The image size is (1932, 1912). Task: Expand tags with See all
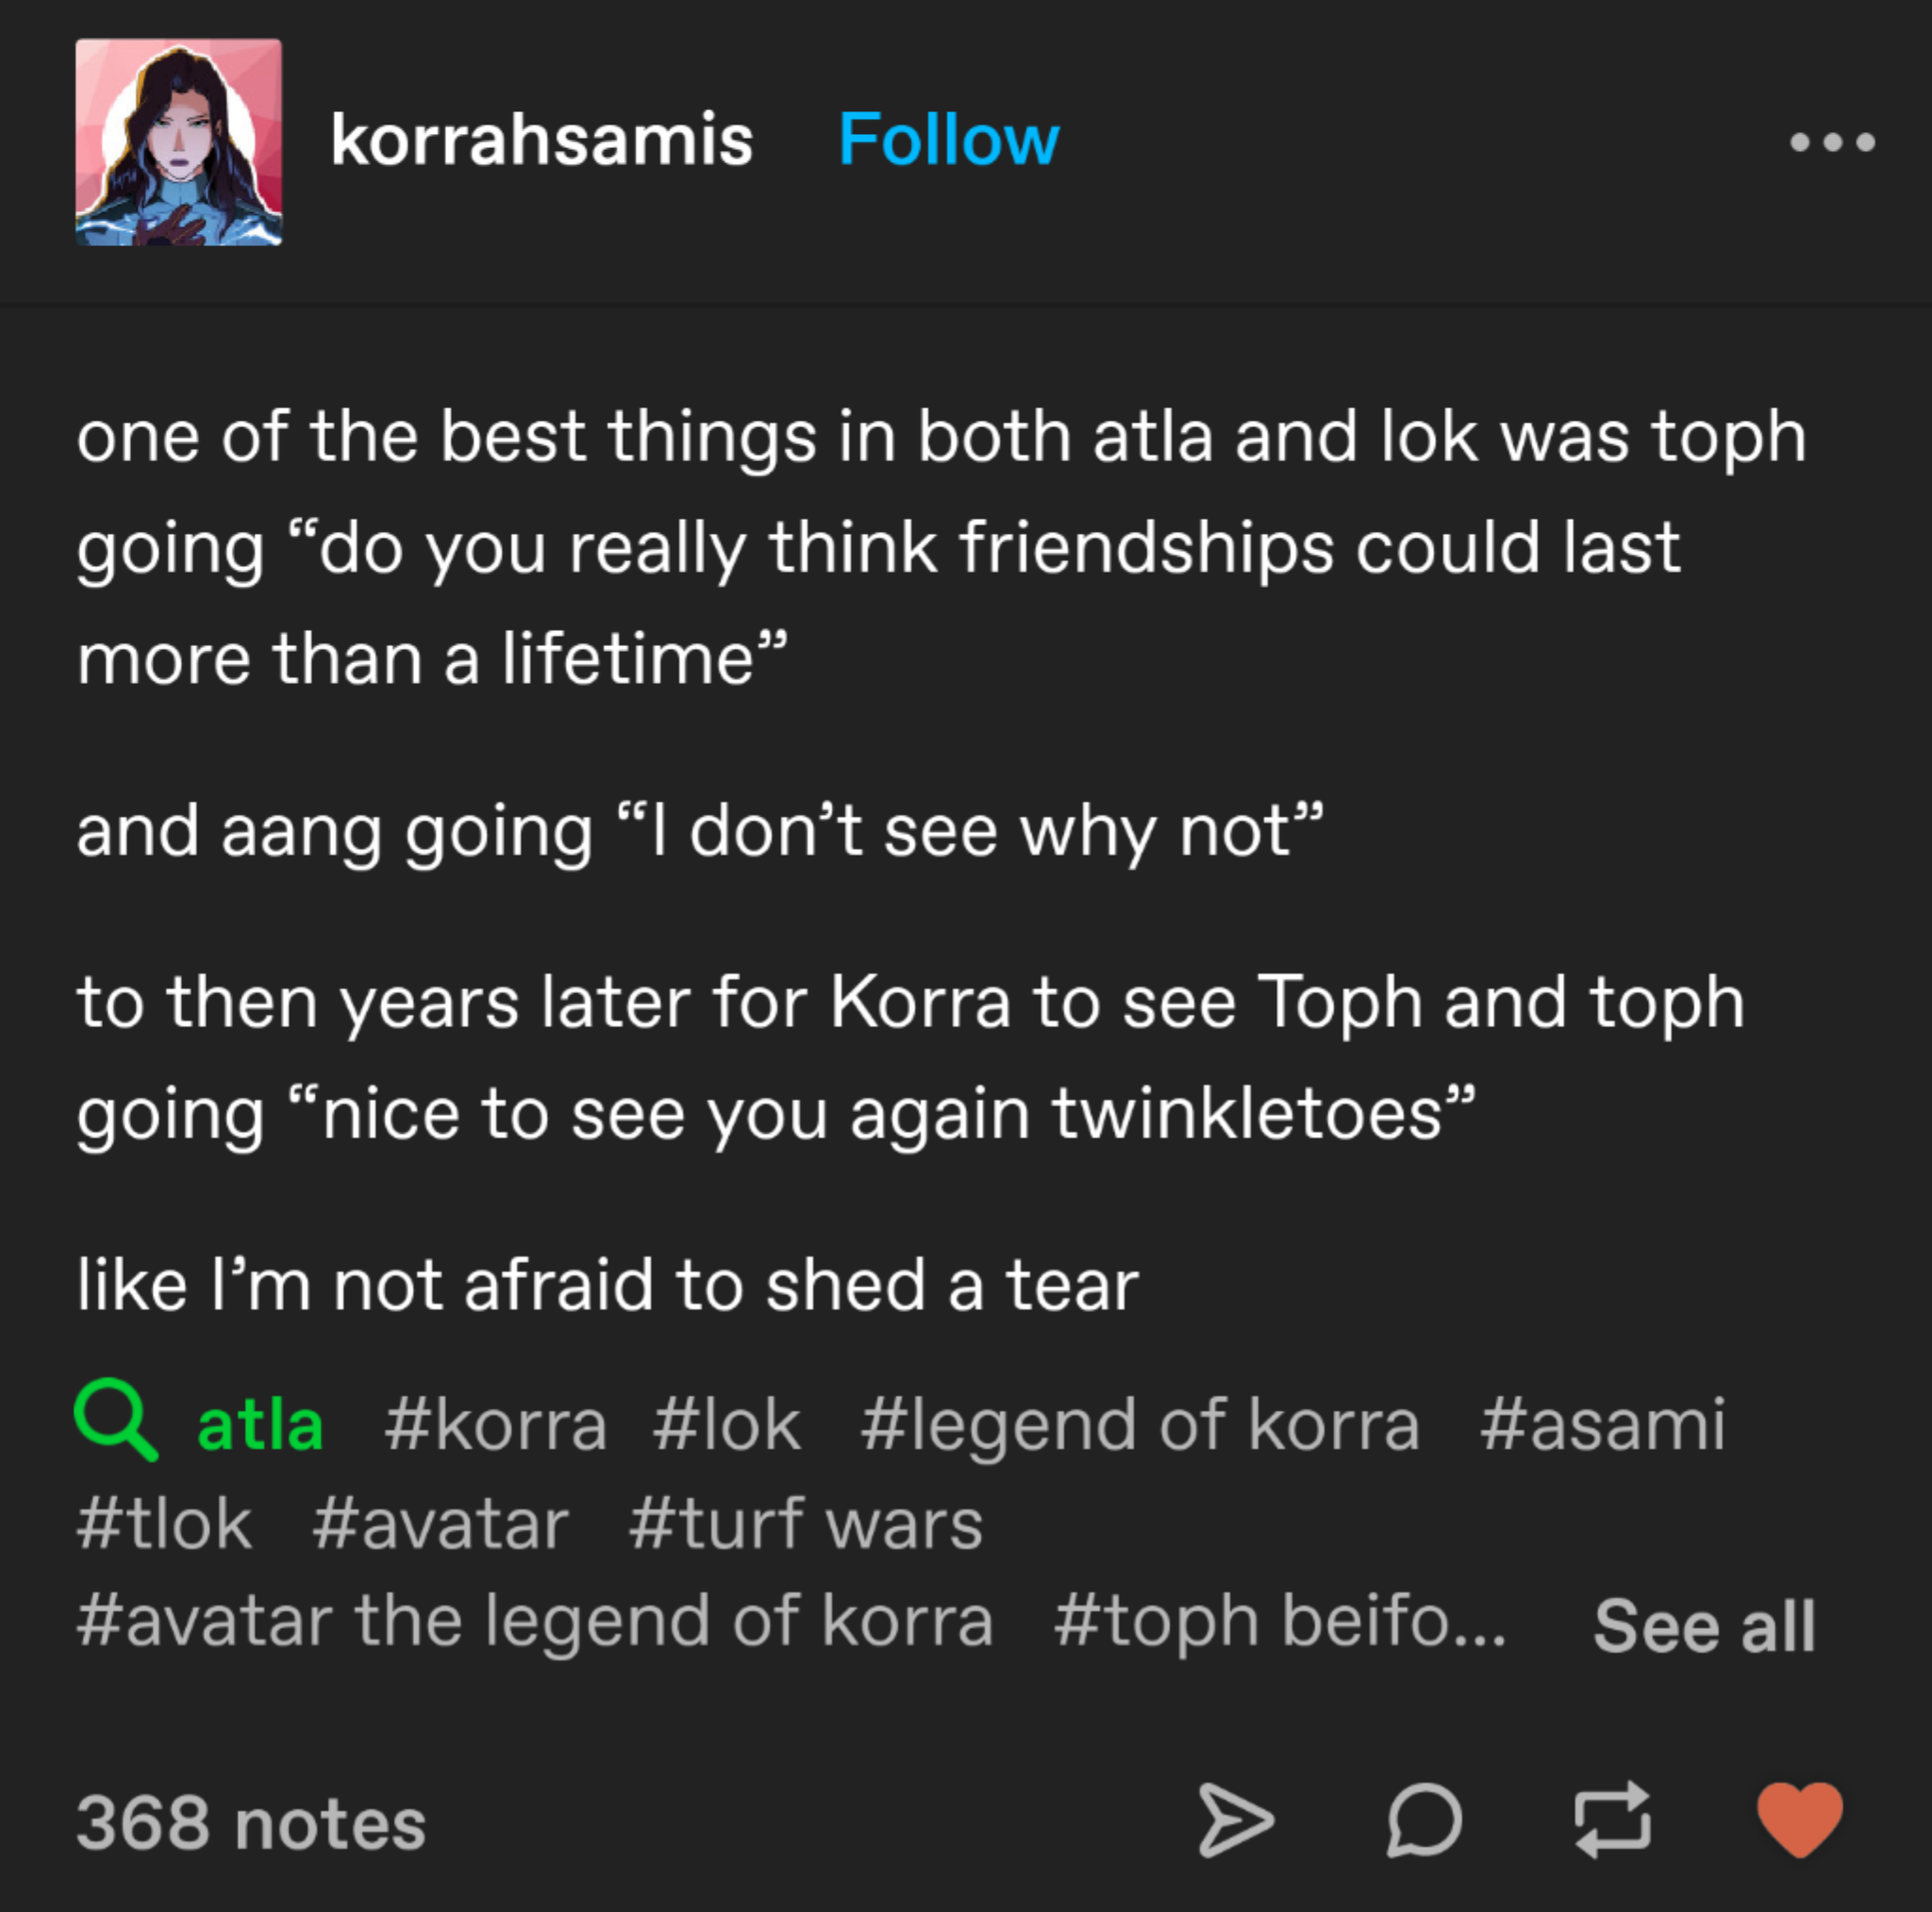click(x=1704, y=1626)
